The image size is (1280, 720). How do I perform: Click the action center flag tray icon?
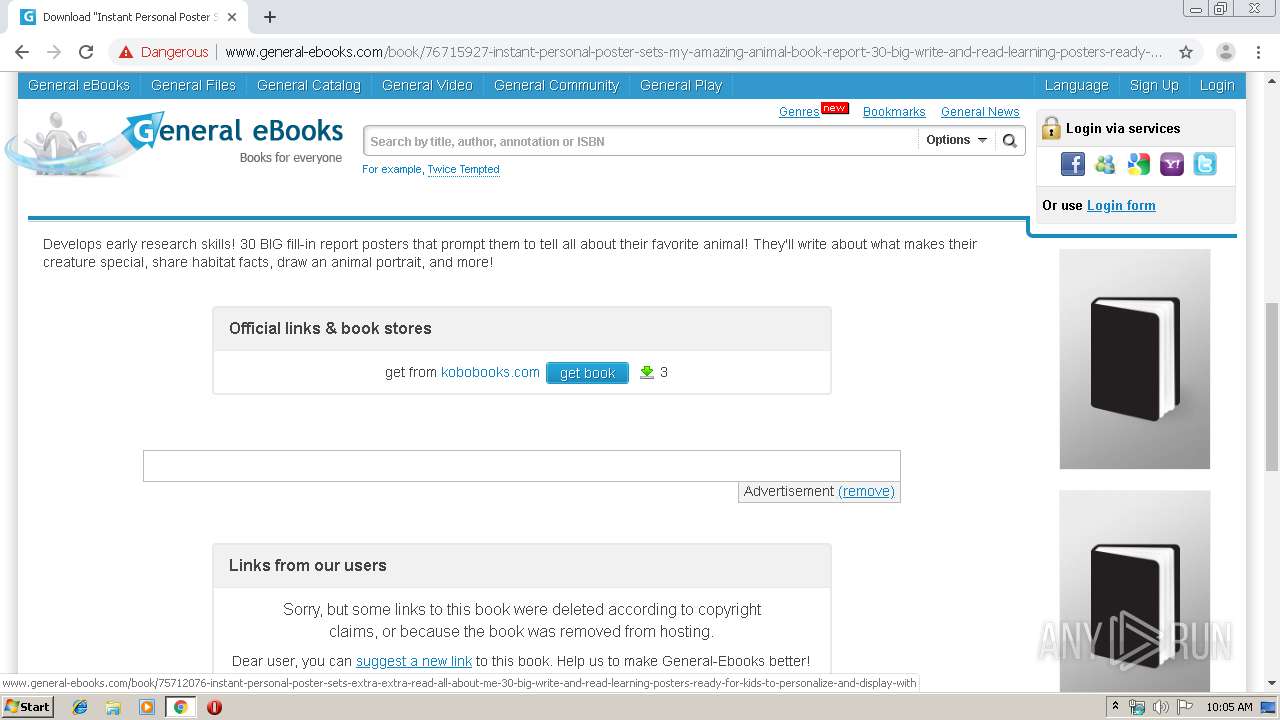[x=1185, y=707]
